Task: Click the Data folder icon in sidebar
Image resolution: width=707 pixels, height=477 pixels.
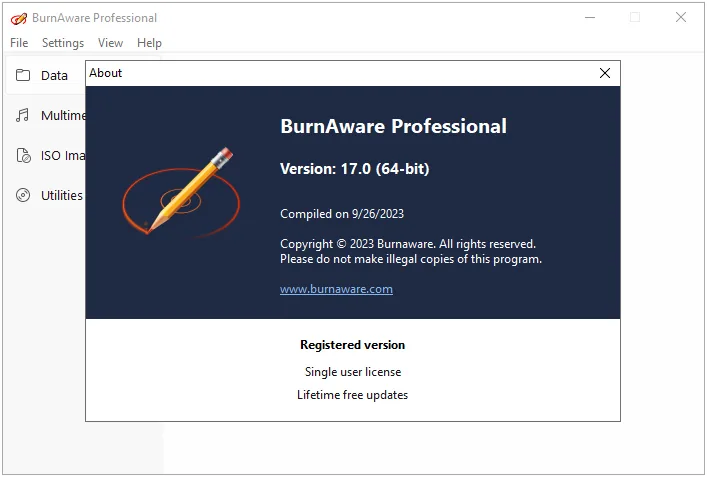Action: pyautogui.click(x=23, y=75)
